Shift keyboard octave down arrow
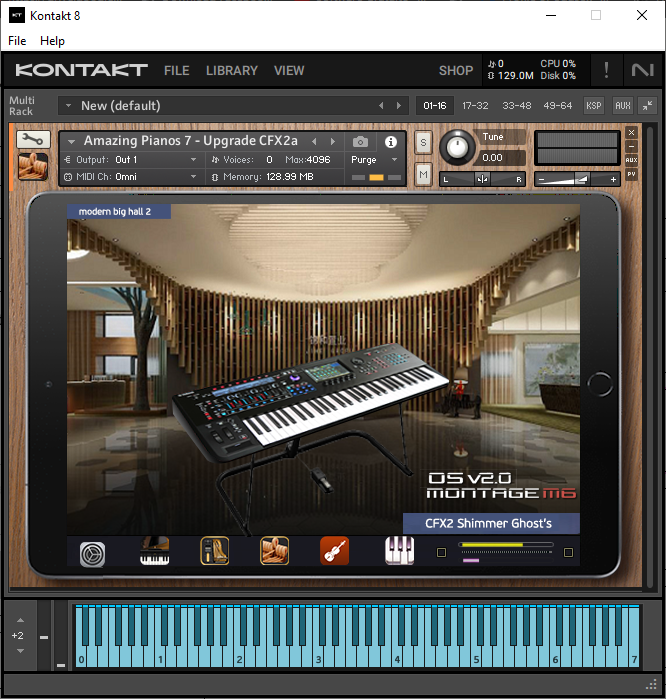The width and height of the screenshot is (666, 699). click(x=20, y=651)
